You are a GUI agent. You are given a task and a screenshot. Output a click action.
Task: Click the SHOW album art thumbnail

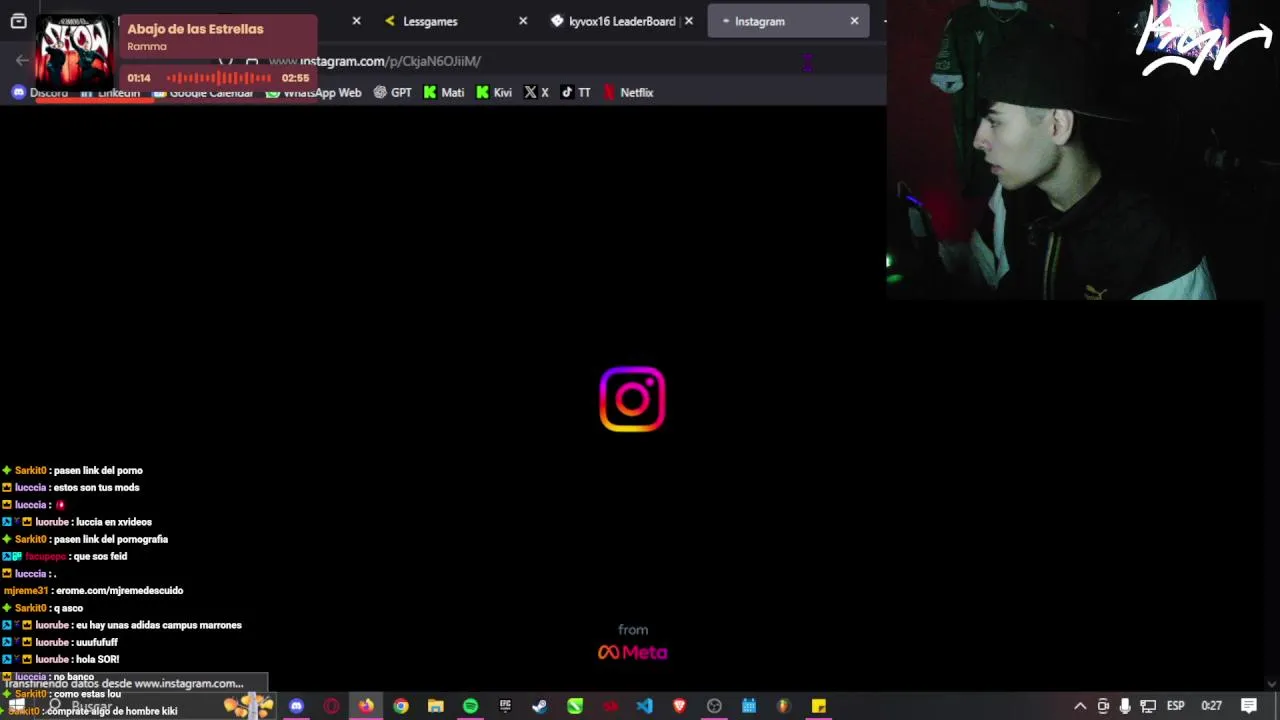point(75,52)
